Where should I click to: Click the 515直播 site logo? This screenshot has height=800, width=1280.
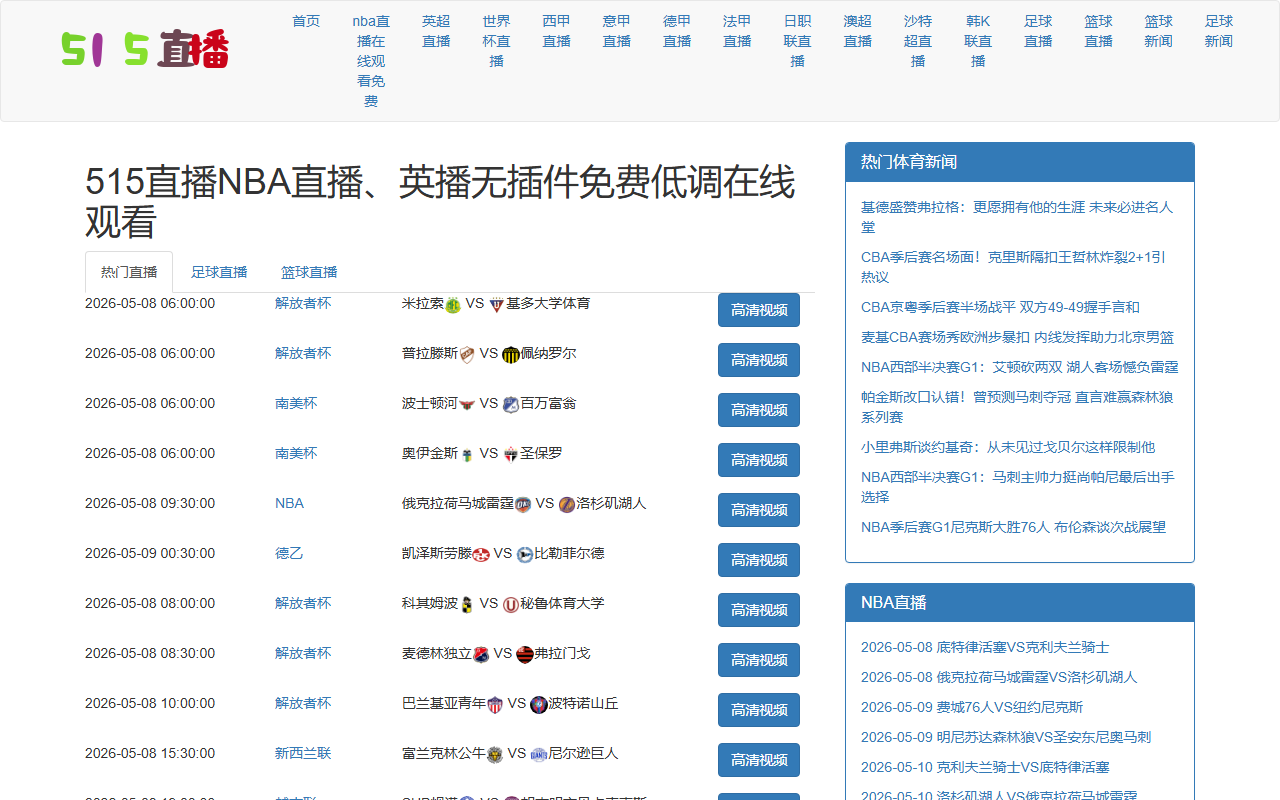(x=146, y=48)
